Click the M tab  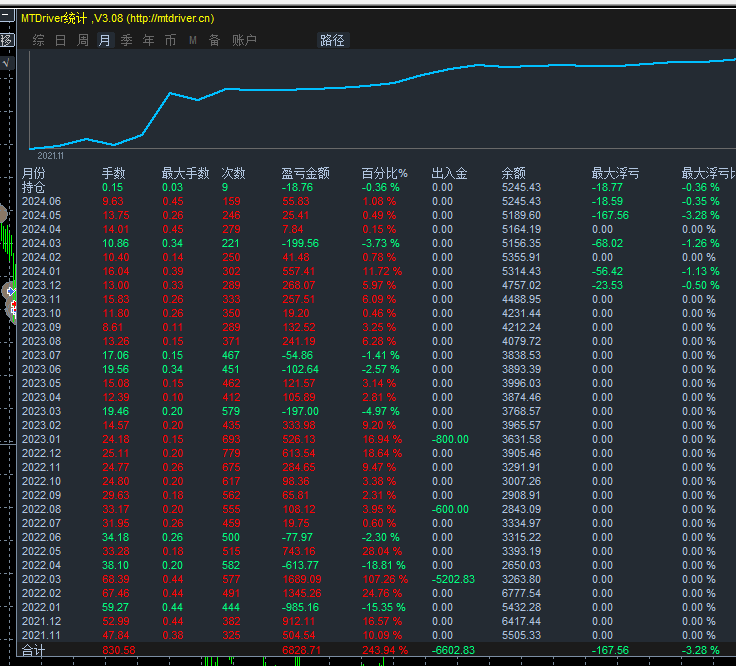(192, 40)
